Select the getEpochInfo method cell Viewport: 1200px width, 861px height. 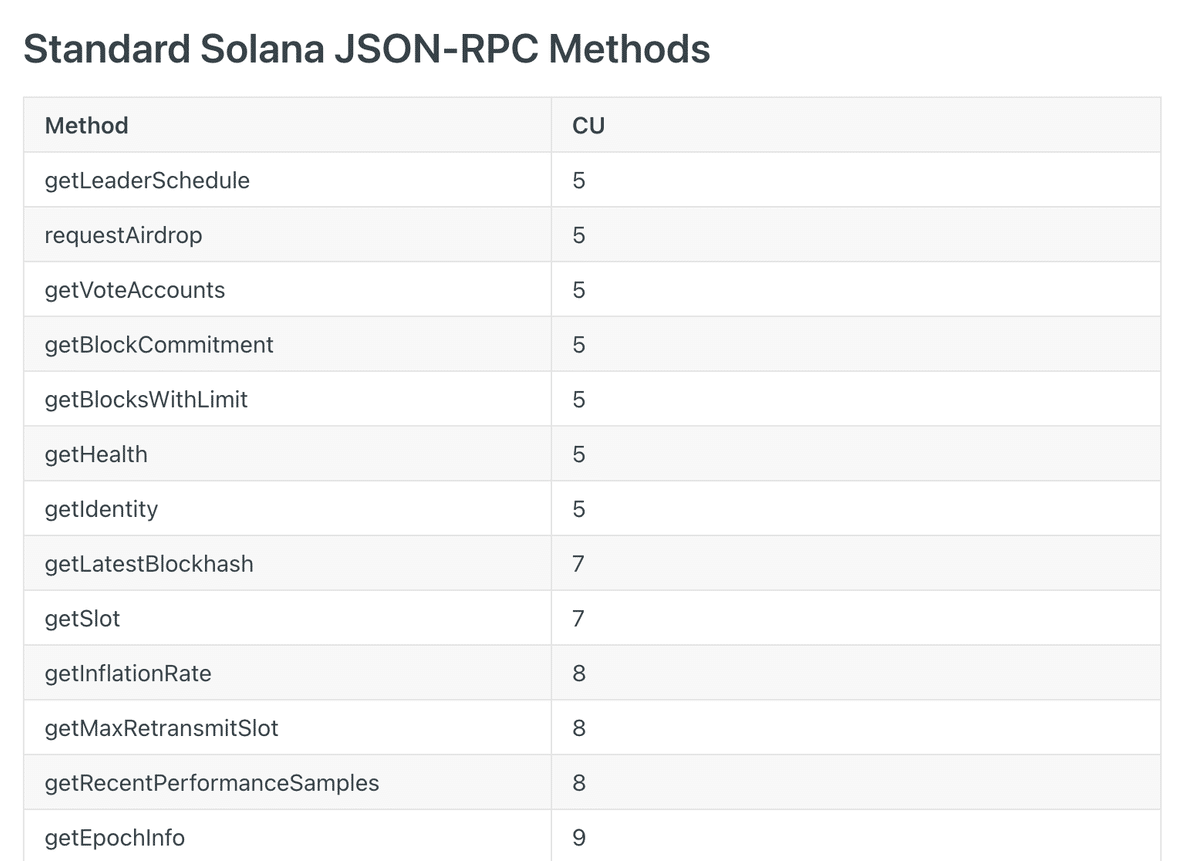(x=115, y=837)
